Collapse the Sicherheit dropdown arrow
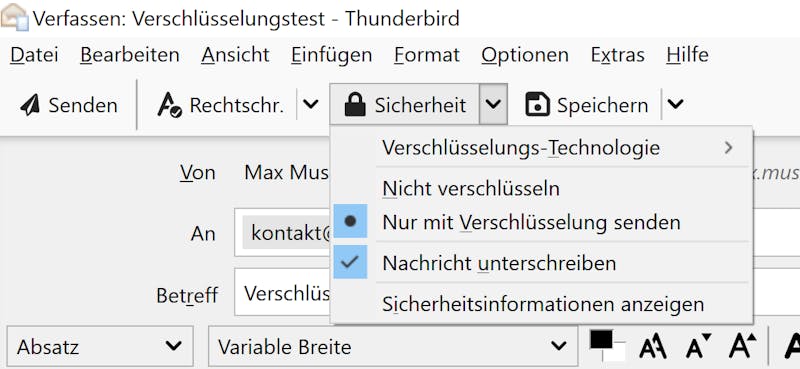The width and height of the screenshot is (800, 369). click(x=493, y=105)
